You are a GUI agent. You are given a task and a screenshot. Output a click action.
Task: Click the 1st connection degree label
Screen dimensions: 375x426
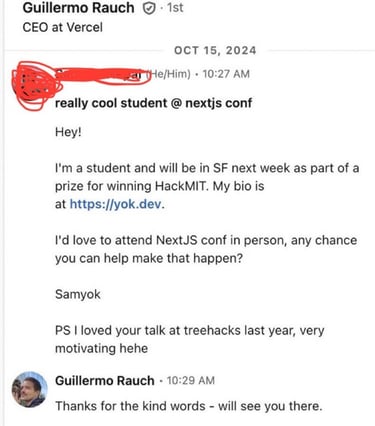click(x=175, y=7)
